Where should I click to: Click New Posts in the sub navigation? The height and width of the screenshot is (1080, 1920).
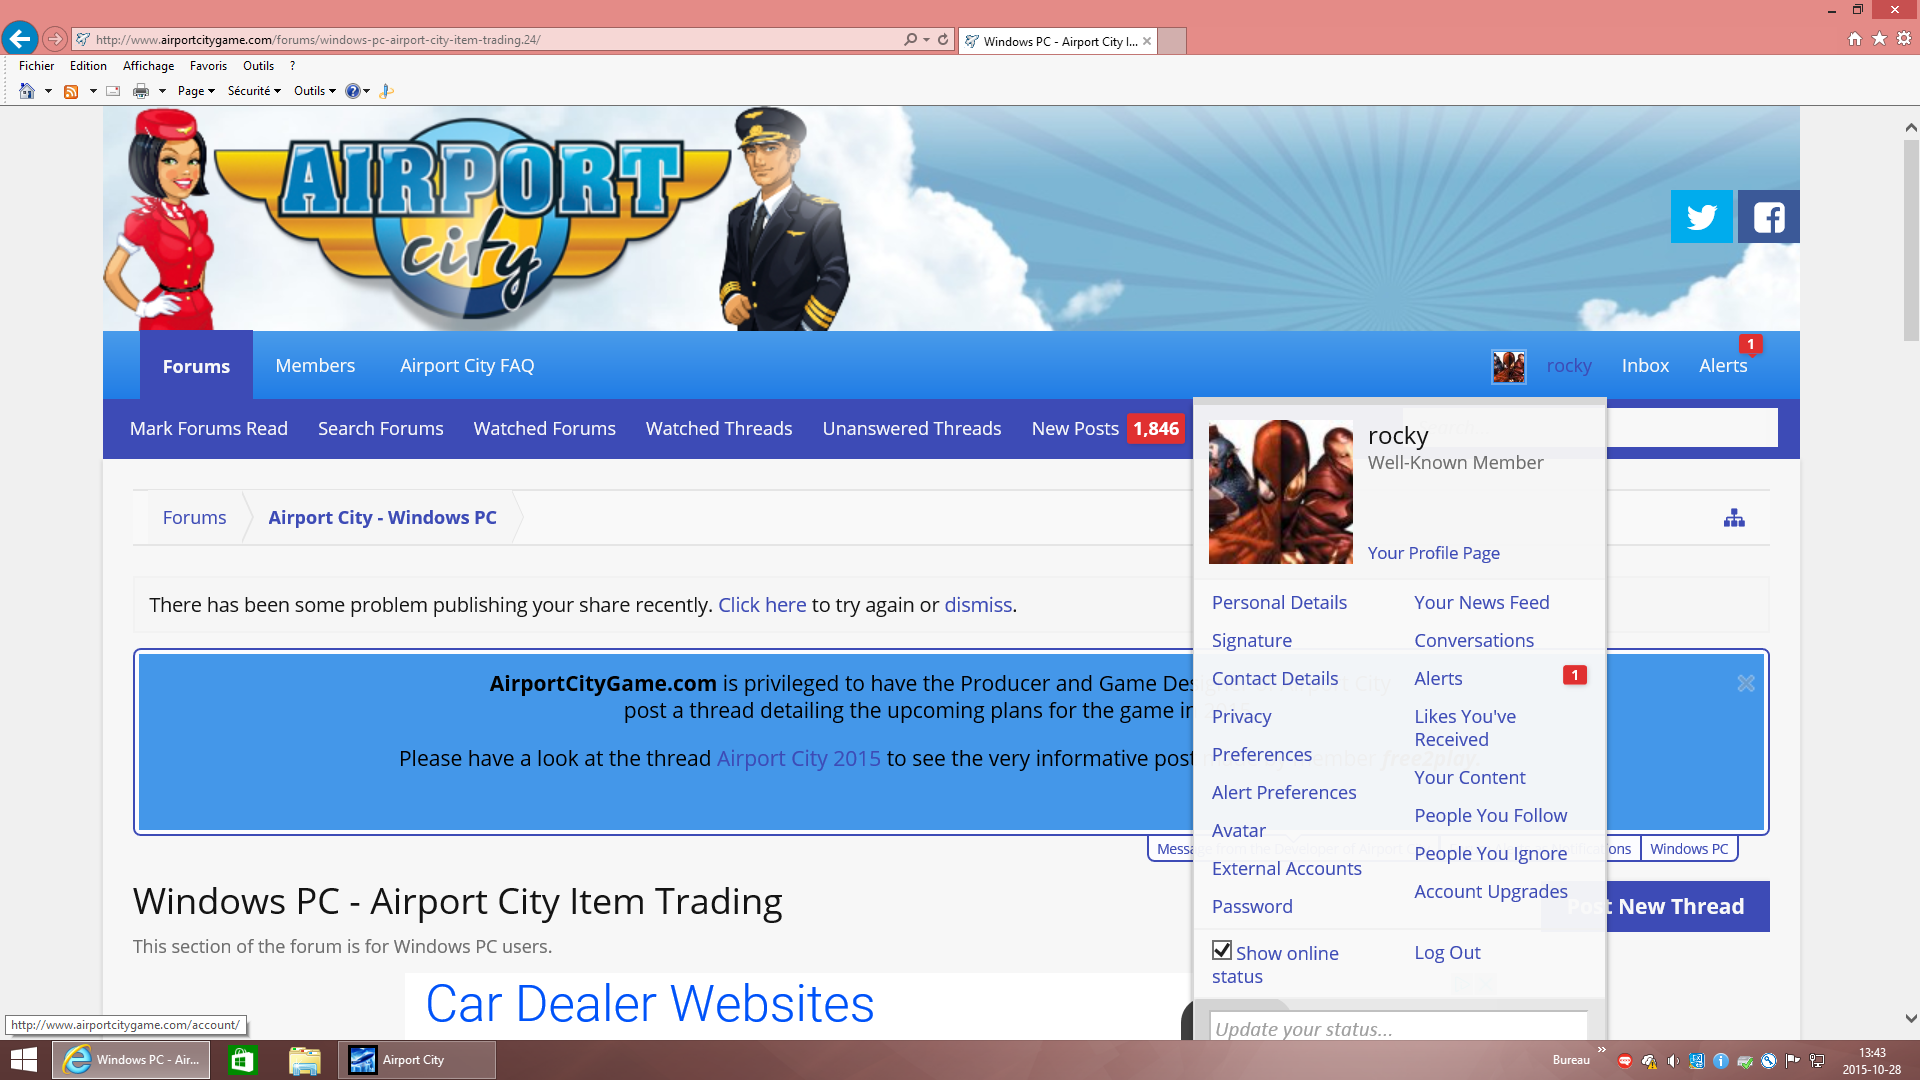point(1075,429)
